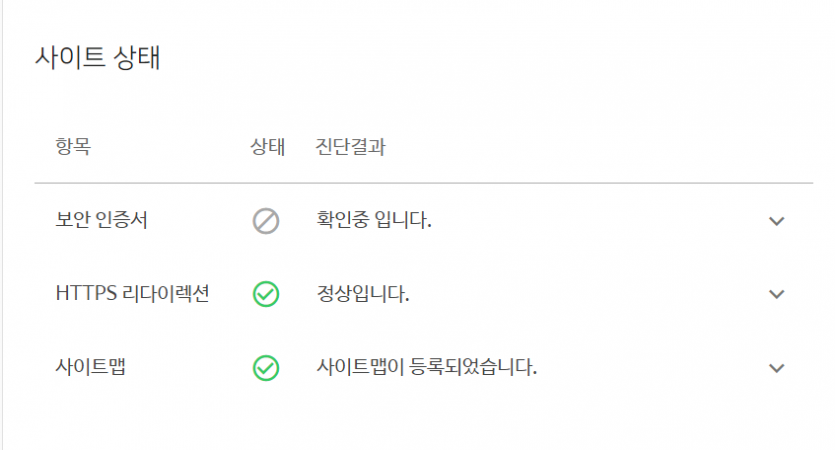Click the panel's left vertical border line
This screenshot has height=450, width=835.
(x=2, y=225)
